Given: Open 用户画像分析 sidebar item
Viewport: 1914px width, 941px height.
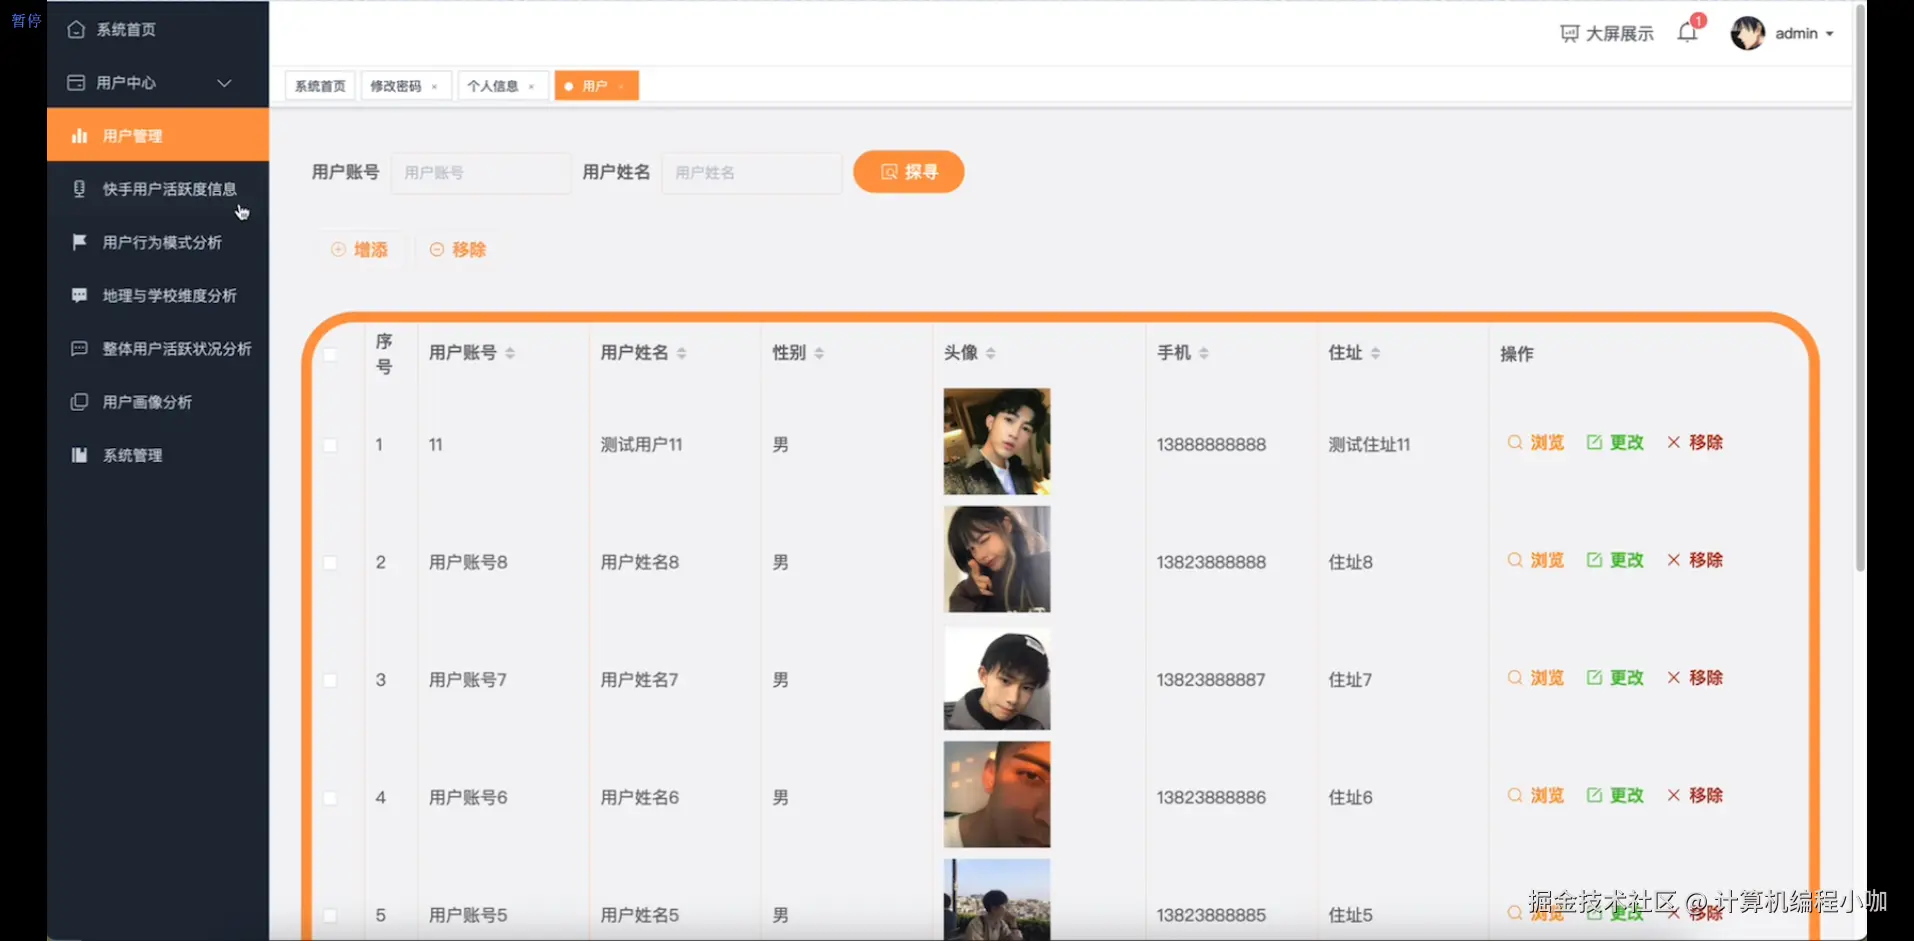Looking at the screenshot, I should click(x=157, y=402).
